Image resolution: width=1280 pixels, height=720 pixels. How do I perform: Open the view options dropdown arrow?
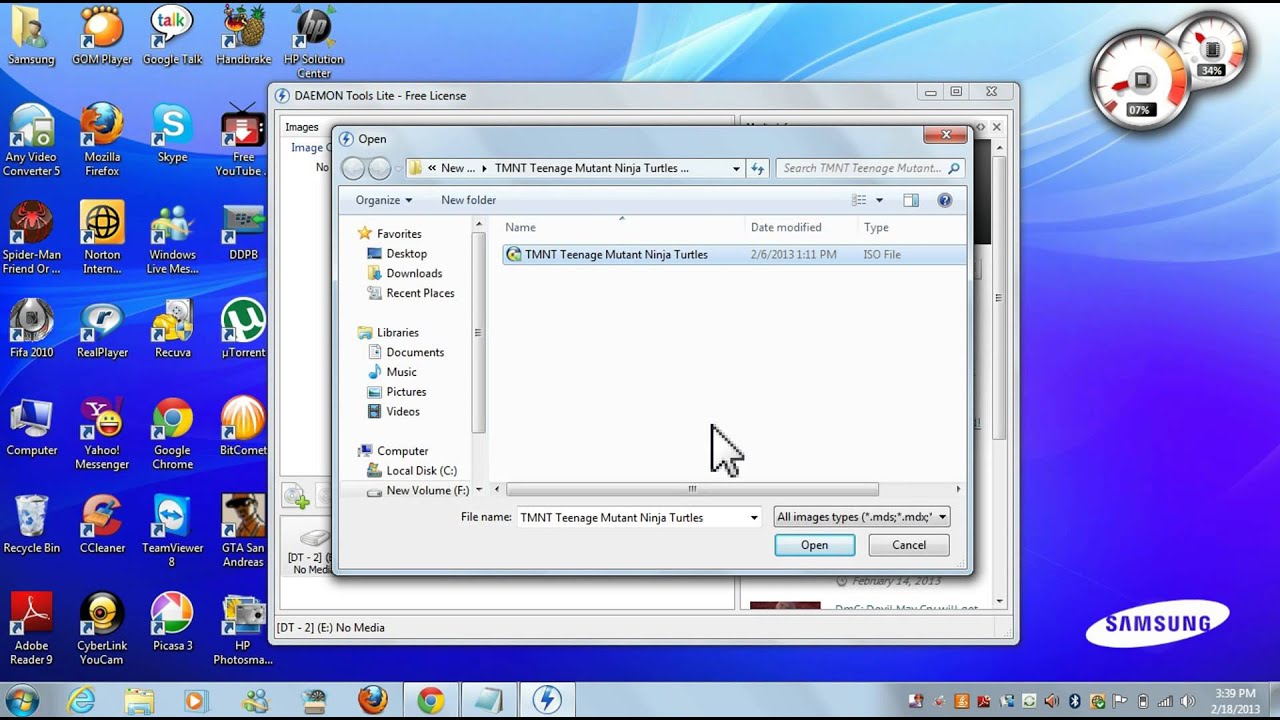tap(879, 200)
